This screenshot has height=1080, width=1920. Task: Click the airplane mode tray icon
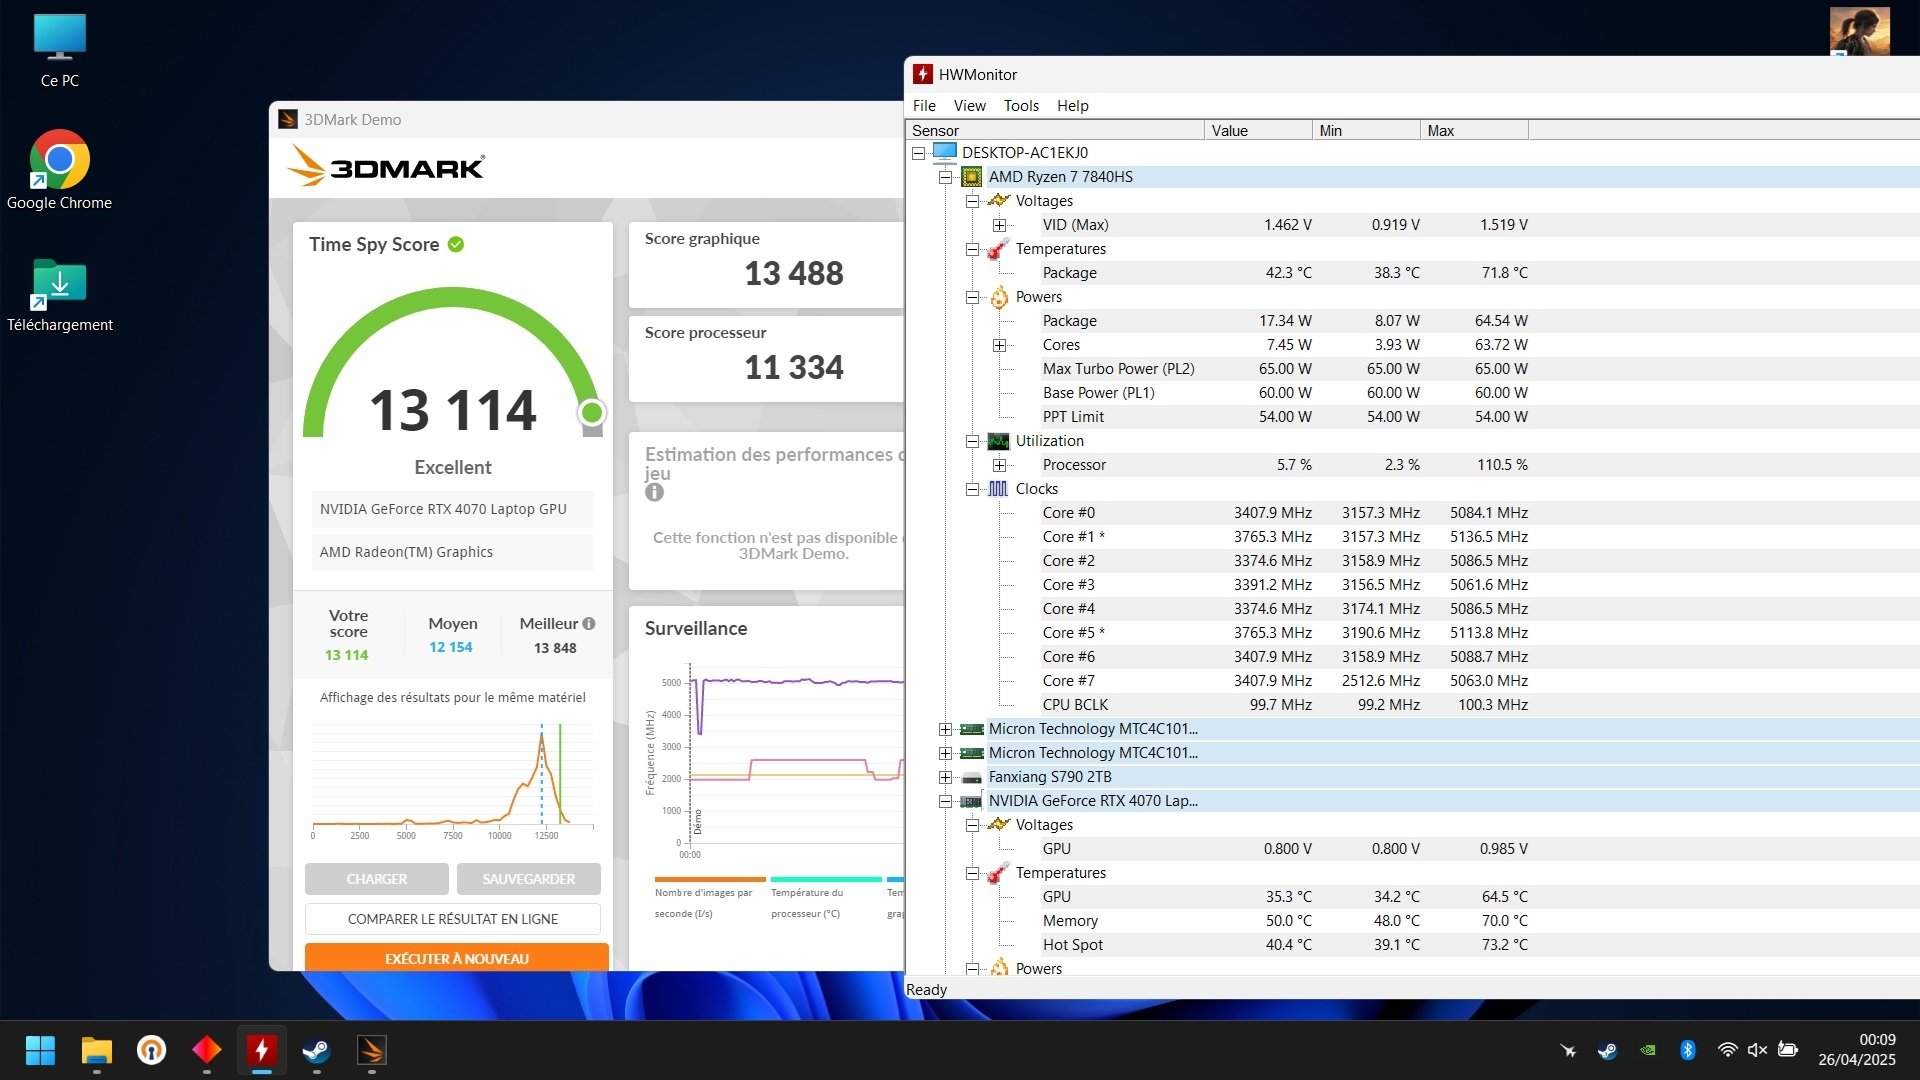[1568, 1050]
